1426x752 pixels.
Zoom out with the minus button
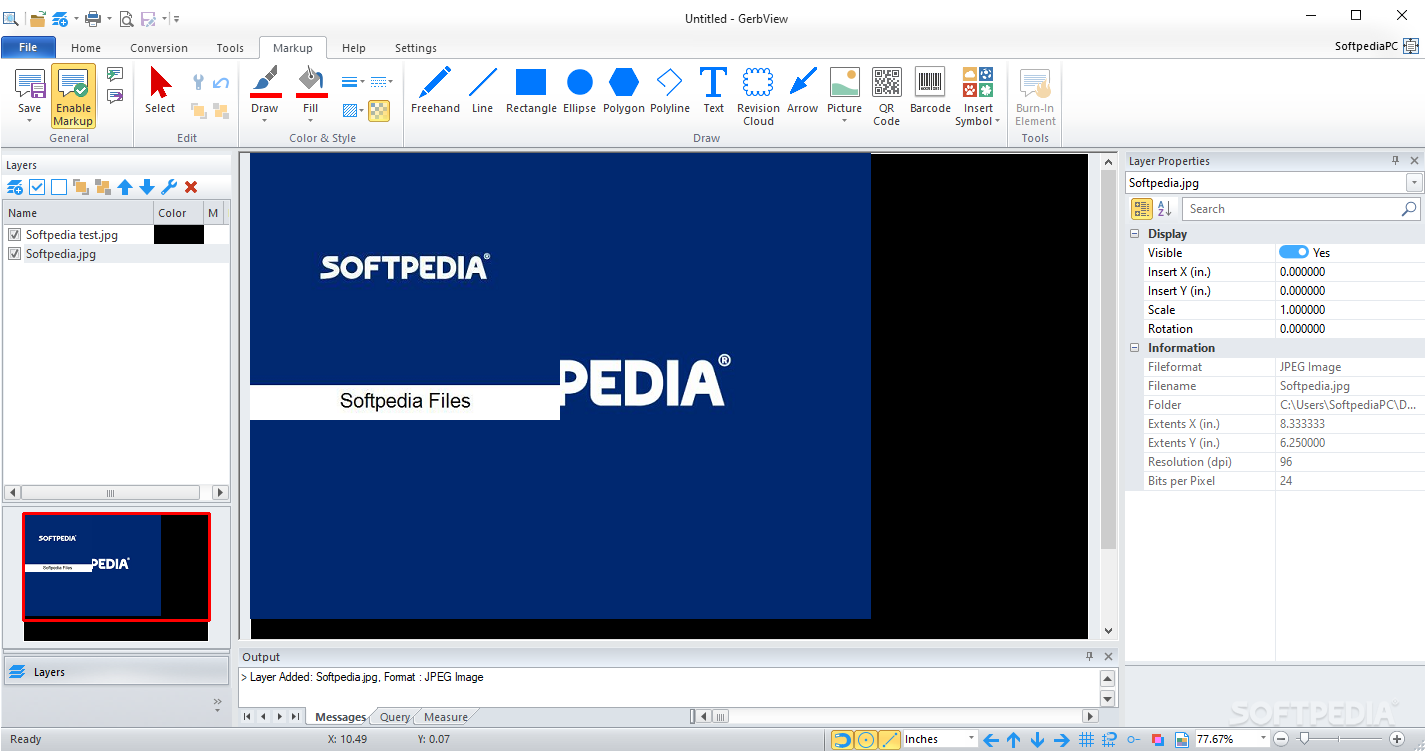(1281, 740)
